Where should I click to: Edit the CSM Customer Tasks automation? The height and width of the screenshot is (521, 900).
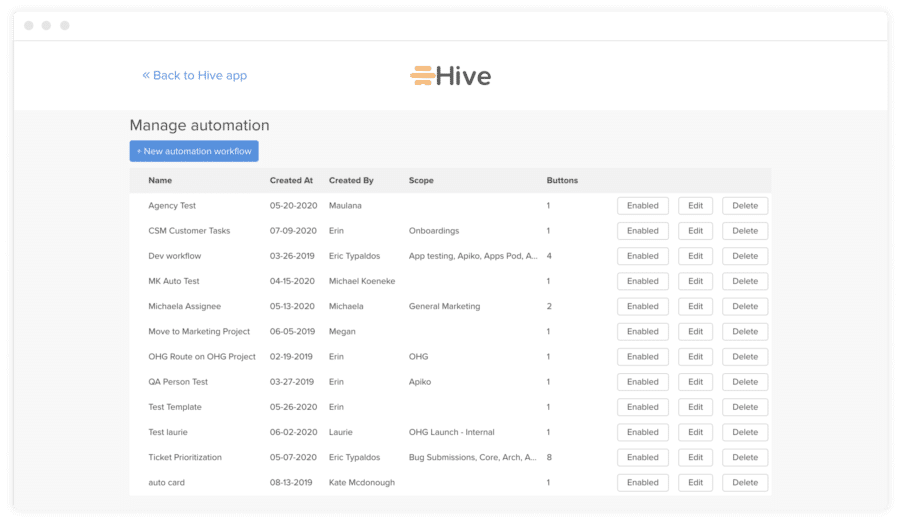pos(695,231)
